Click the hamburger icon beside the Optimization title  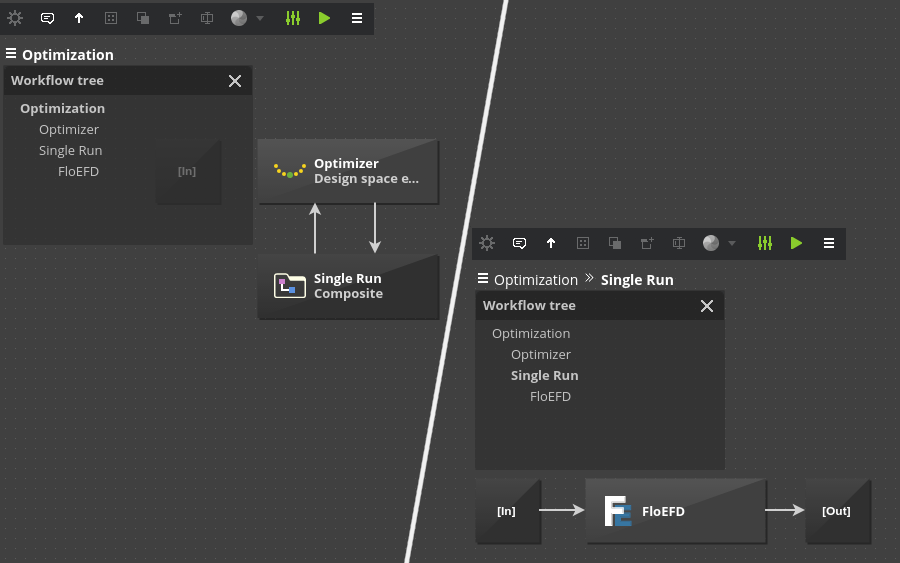pyautogui.click(x=11, y=53)
